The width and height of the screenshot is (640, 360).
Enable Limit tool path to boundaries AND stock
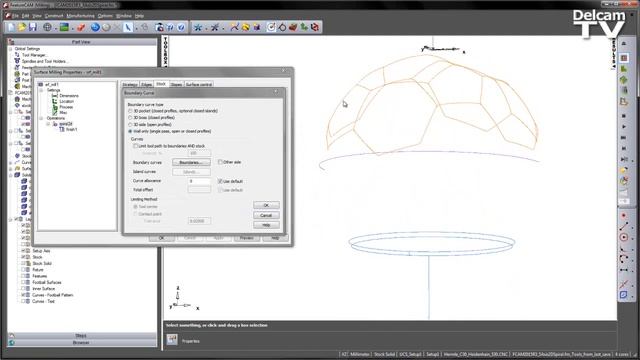(x=136, y=146)
